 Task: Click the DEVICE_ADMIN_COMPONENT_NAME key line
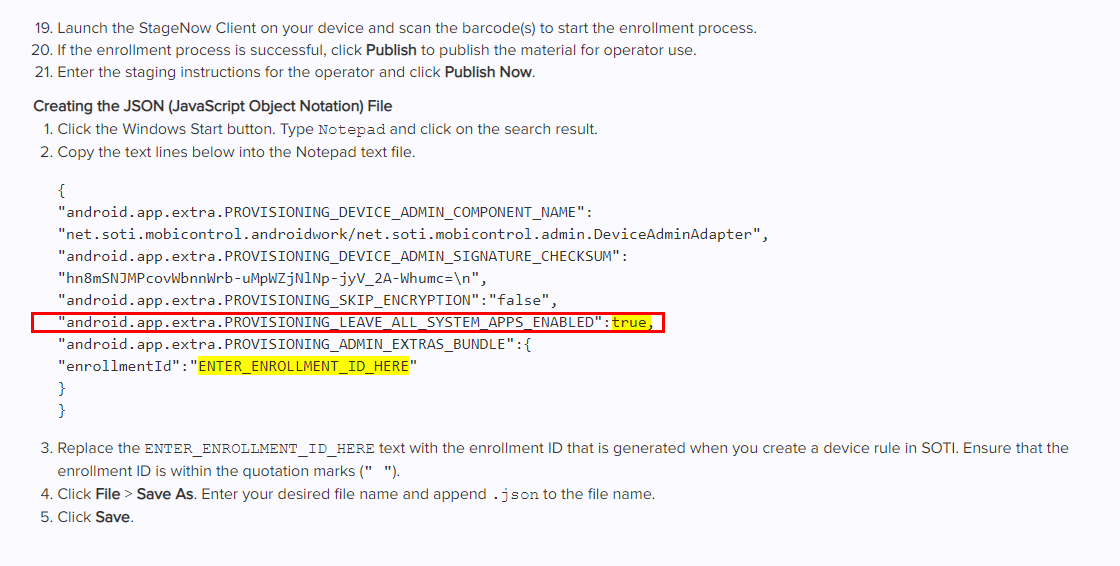pyautogui.click(x=325, y=212)
